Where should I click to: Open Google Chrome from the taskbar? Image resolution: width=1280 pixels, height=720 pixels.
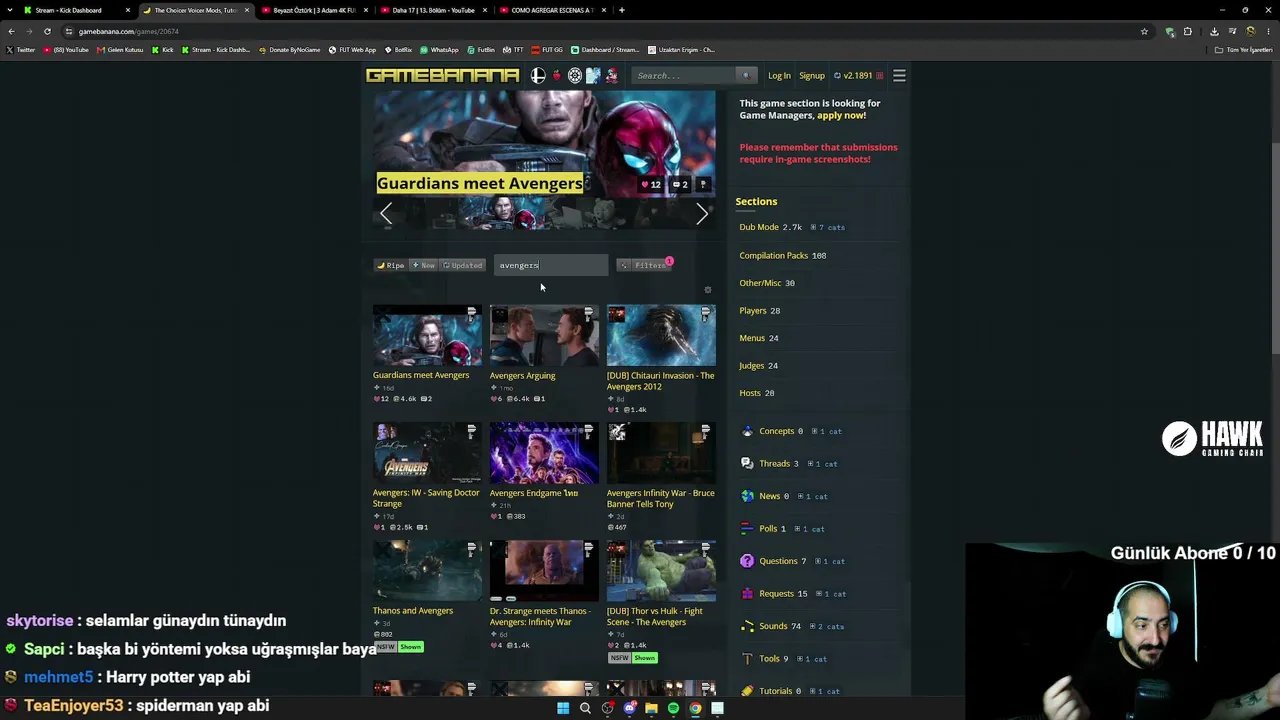click(x=695, y=708)
